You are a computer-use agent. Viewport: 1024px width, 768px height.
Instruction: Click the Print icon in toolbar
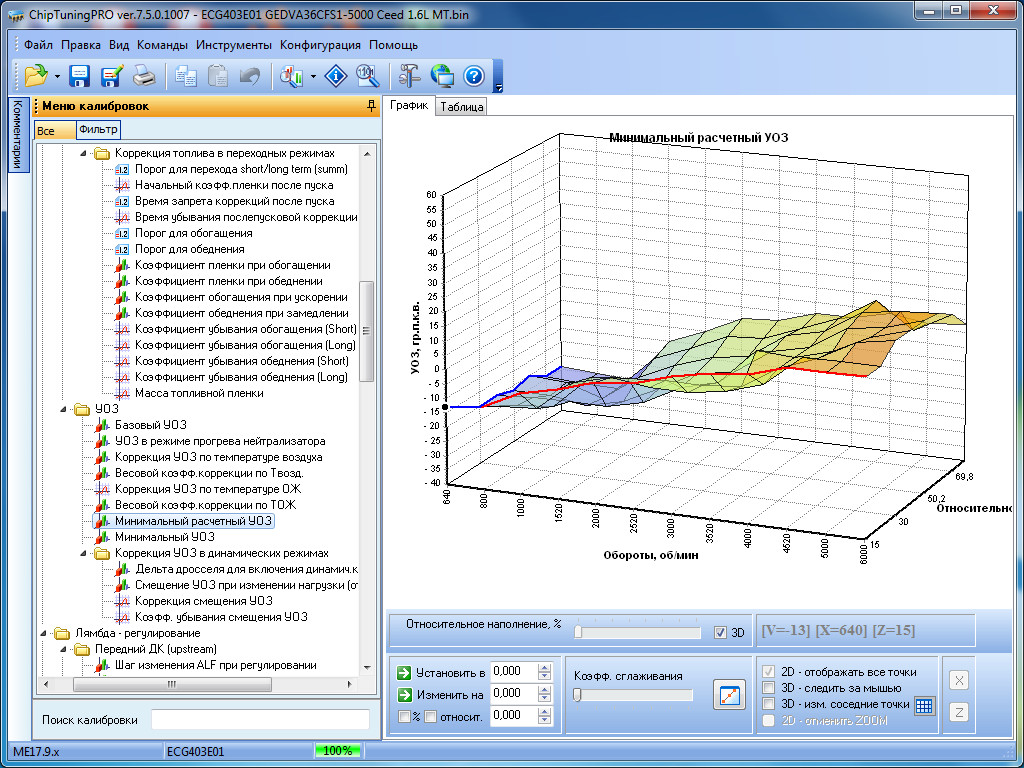point(144,75)
